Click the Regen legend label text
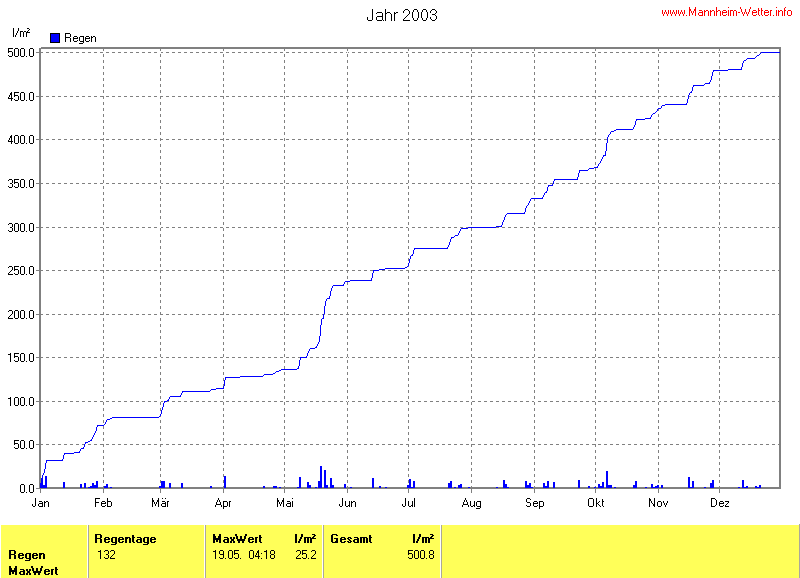 point(80,37)
